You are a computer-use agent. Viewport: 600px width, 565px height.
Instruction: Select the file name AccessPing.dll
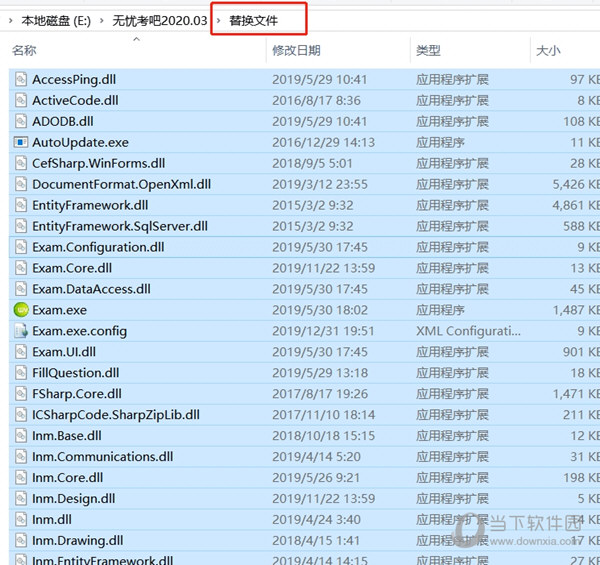tap(74, 79)
